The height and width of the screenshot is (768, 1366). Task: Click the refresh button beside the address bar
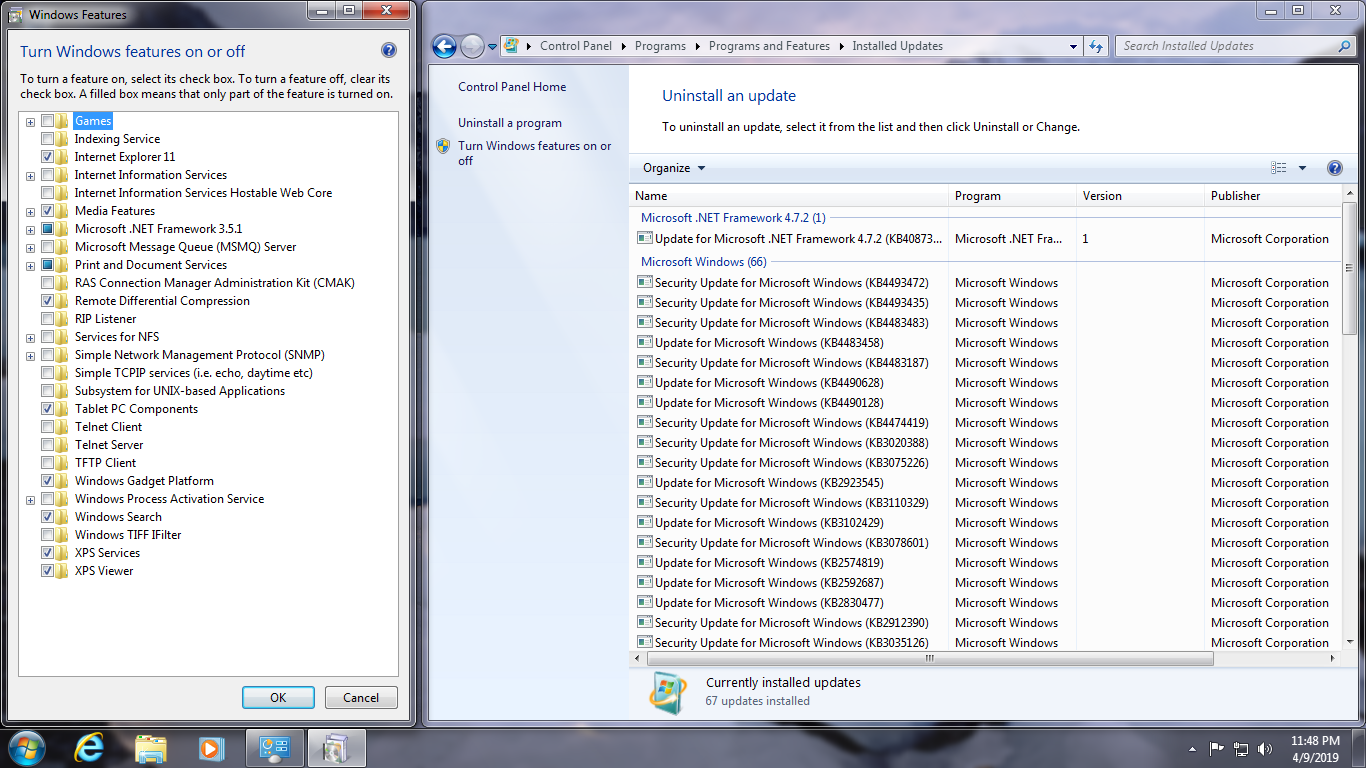1096,46
